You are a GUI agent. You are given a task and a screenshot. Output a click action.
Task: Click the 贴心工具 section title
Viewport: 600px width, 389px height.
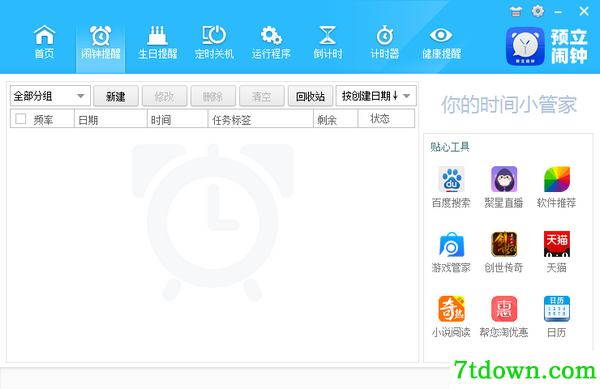pyautogui.click(x=450, y=147)
